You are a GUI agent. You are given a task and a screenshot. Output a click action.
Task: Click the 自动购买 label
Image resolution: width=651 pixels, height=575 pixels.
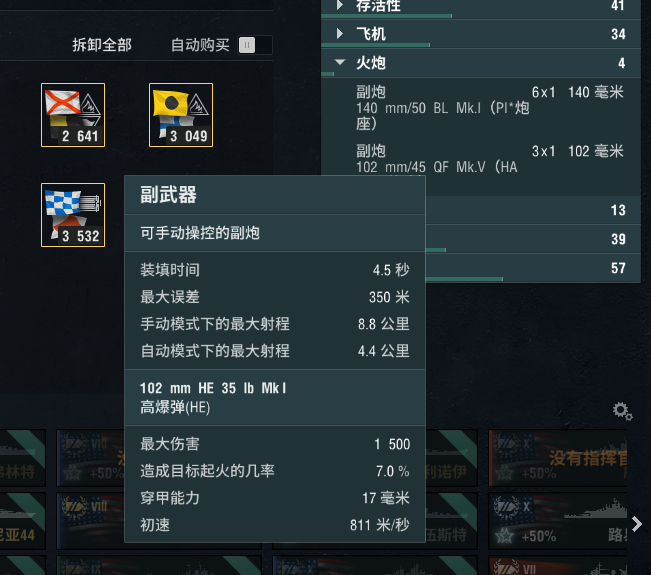click(x=200, y=45)
